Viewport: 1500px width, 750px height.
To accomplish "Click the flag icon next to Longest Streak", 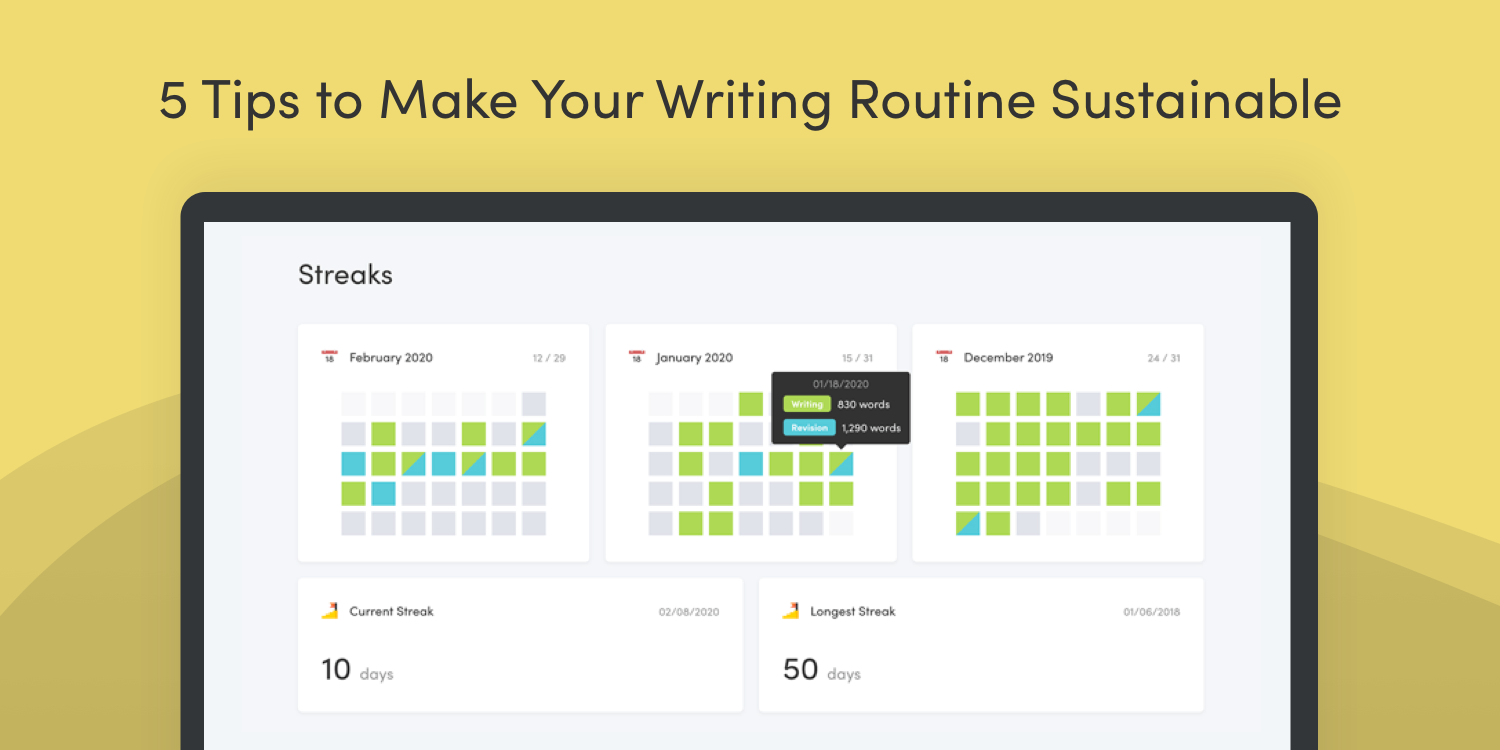I will (790, 611).
